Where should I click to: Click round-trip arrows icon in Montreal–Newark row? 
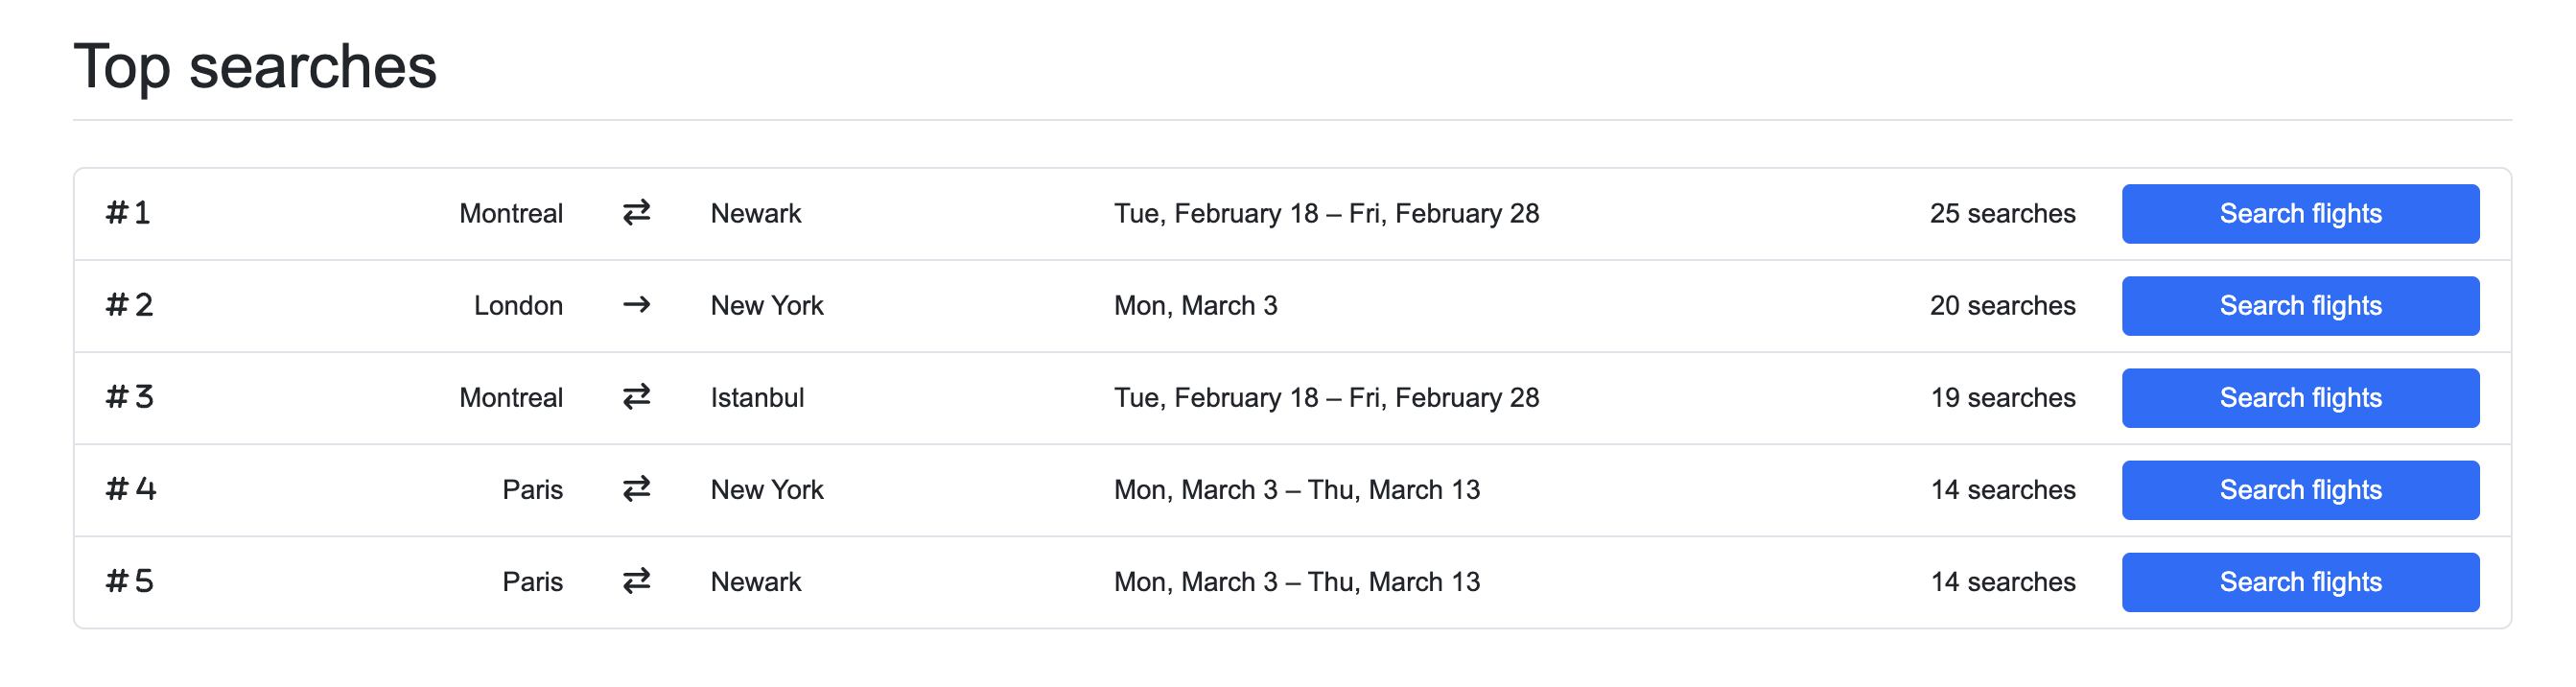(636, 213)
